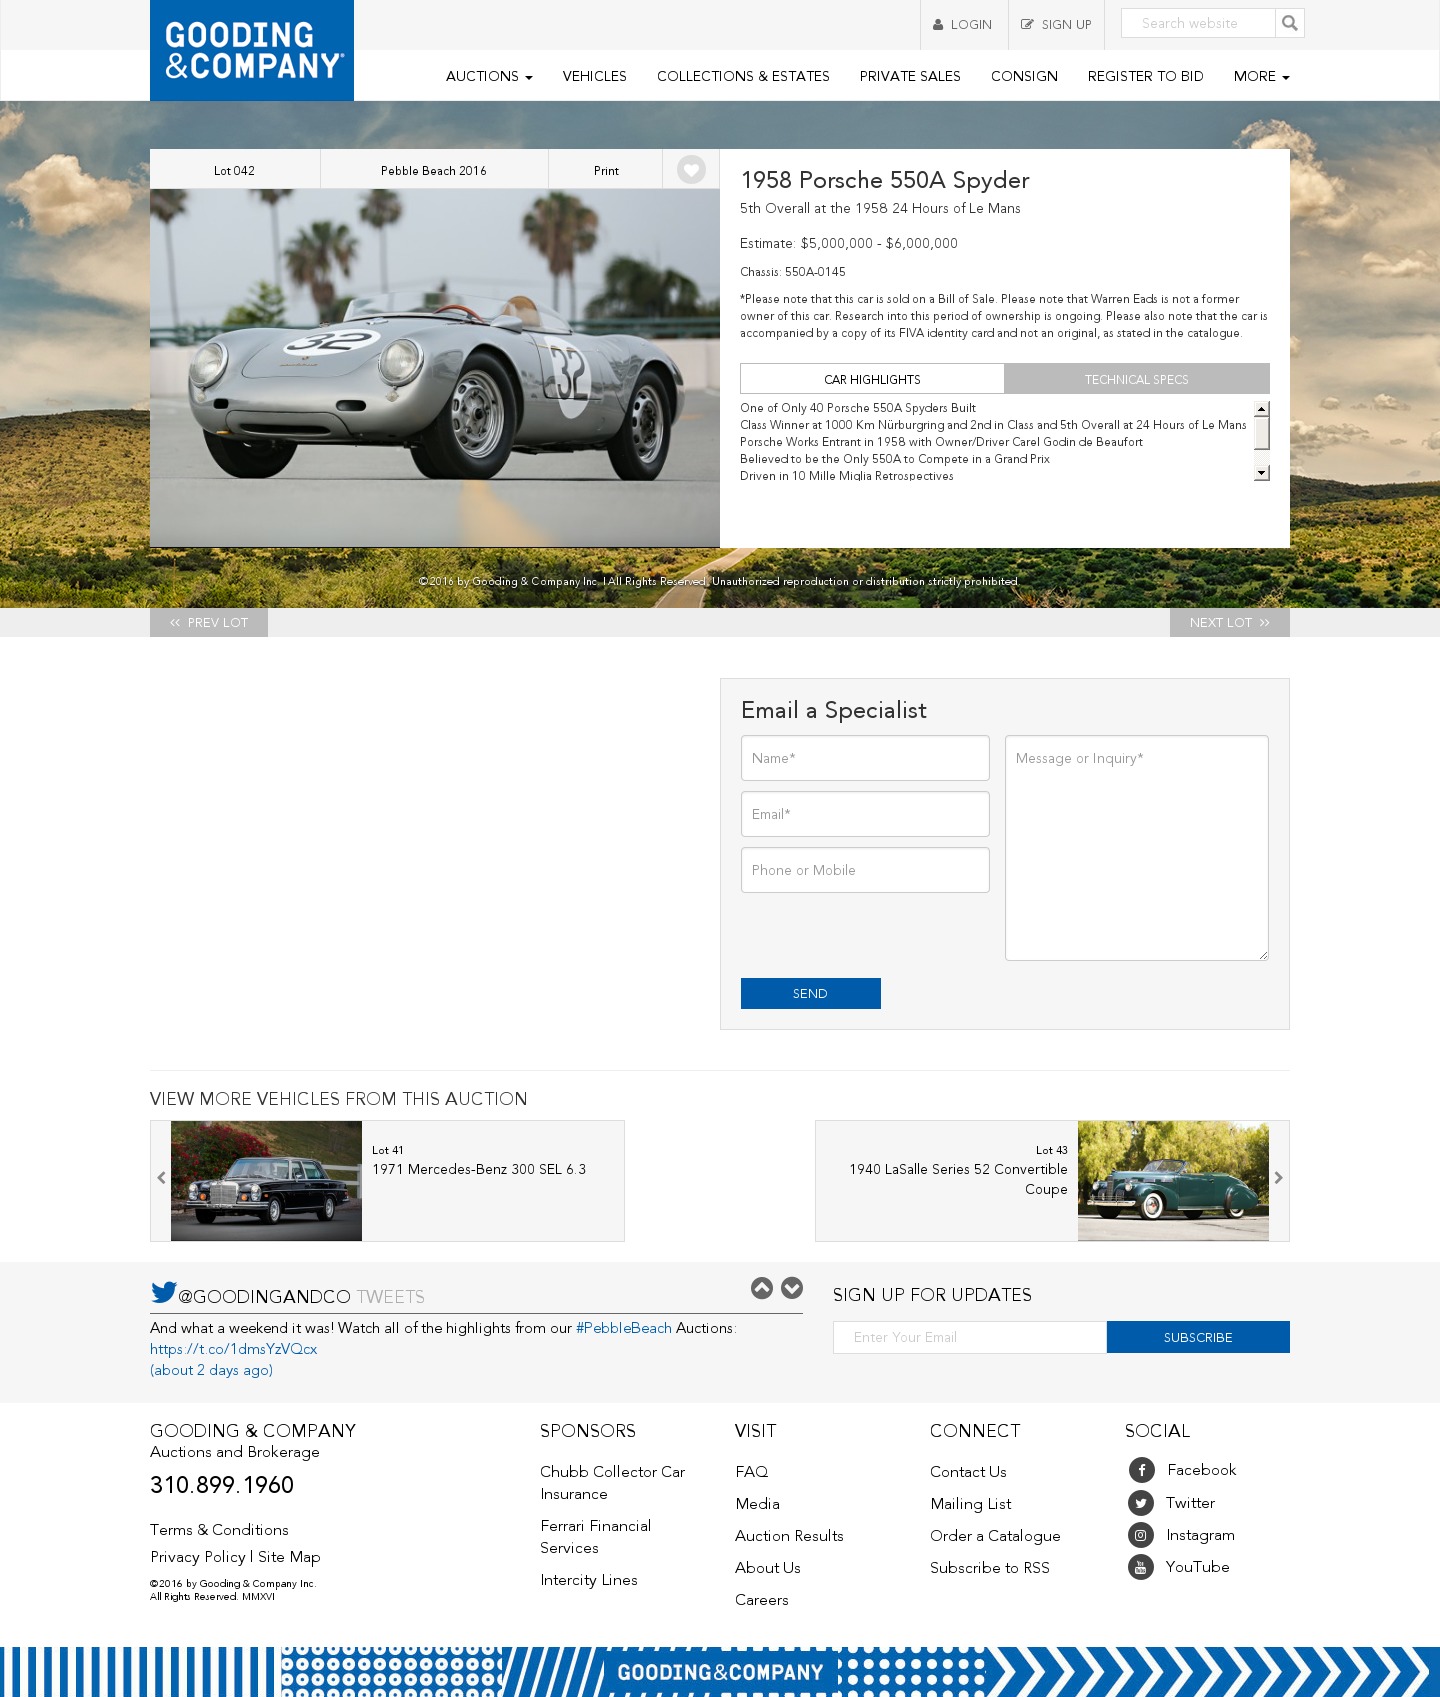The width and height of the screenshot is (1440, 1697).
Task: Open the Careers link
Action: click(x=762, y=1600)
